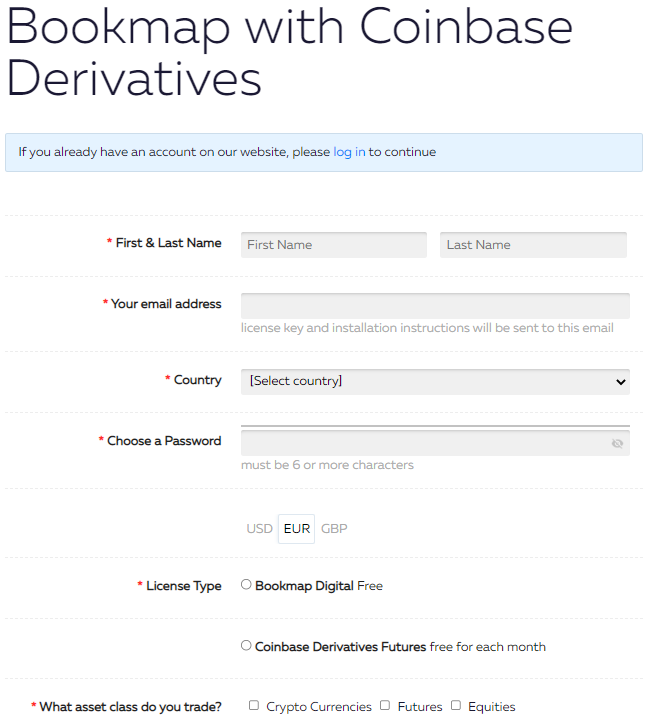655x718 pixels.
Task: Select the USD currency tab
Action: 259,529
